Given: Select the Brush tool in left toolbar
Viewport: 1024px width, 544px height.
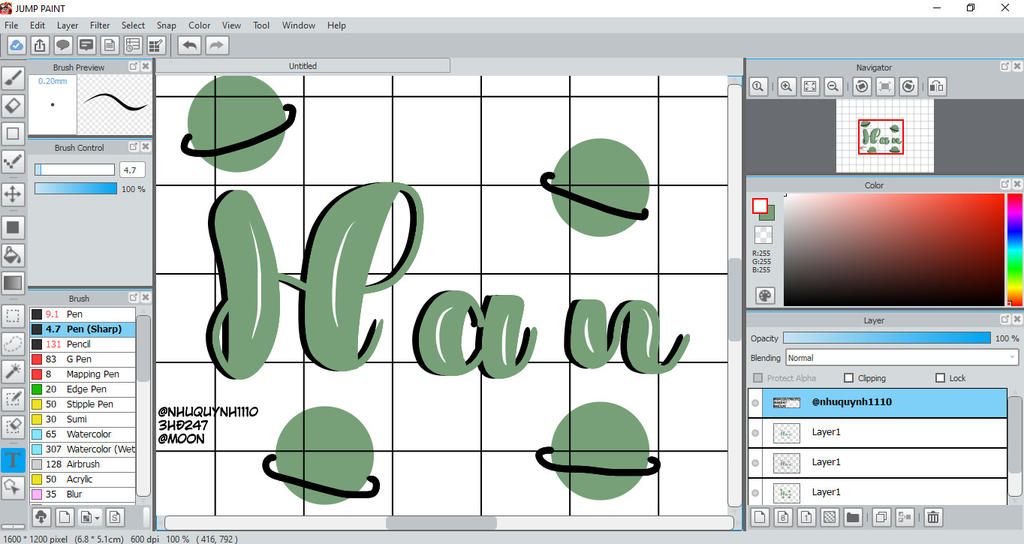Looking at the screenshot, I should (12, 78).
